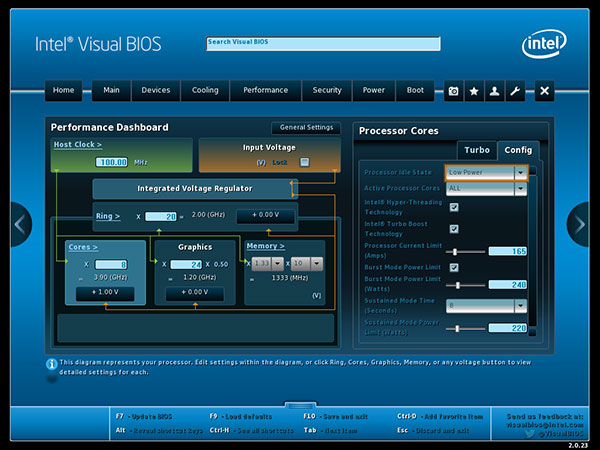Viewport: 600px width, 450px height.
Task: Open the wrench settings icon
Action: click(x=515, y=91)
